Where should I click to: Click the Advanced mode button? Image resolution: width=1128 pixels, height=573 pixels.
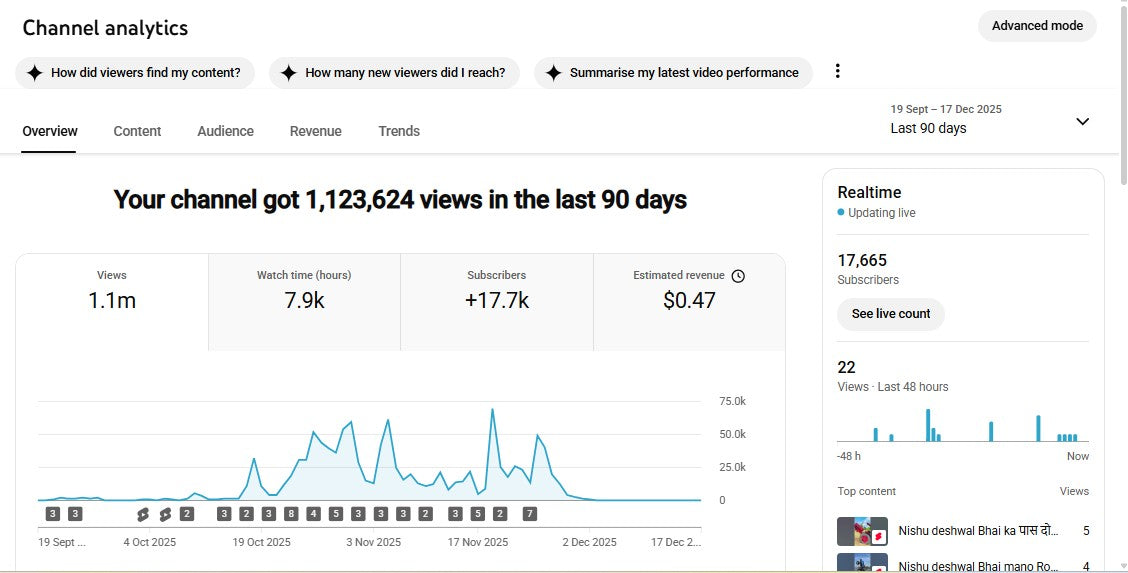[1037, 26]
